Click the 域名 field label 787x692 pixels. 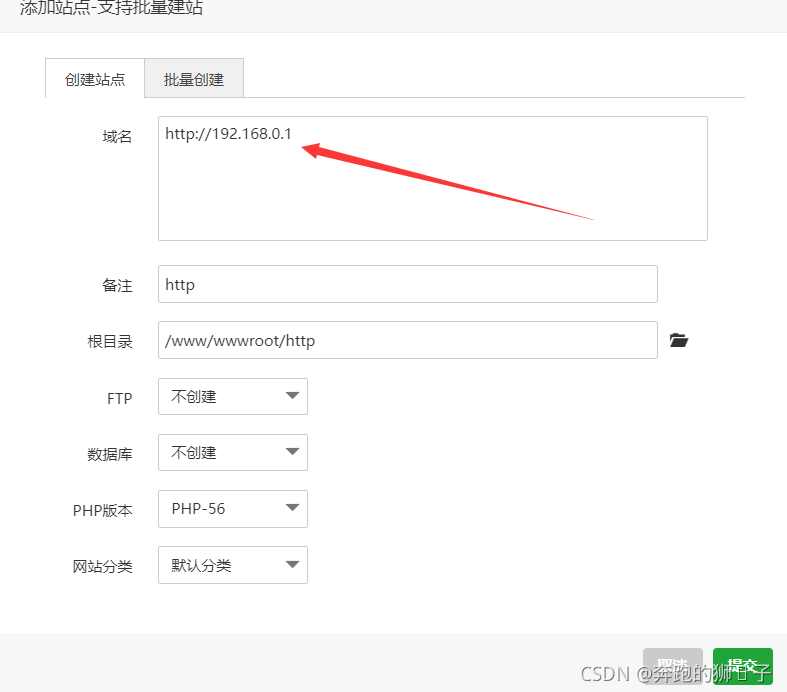117,136
